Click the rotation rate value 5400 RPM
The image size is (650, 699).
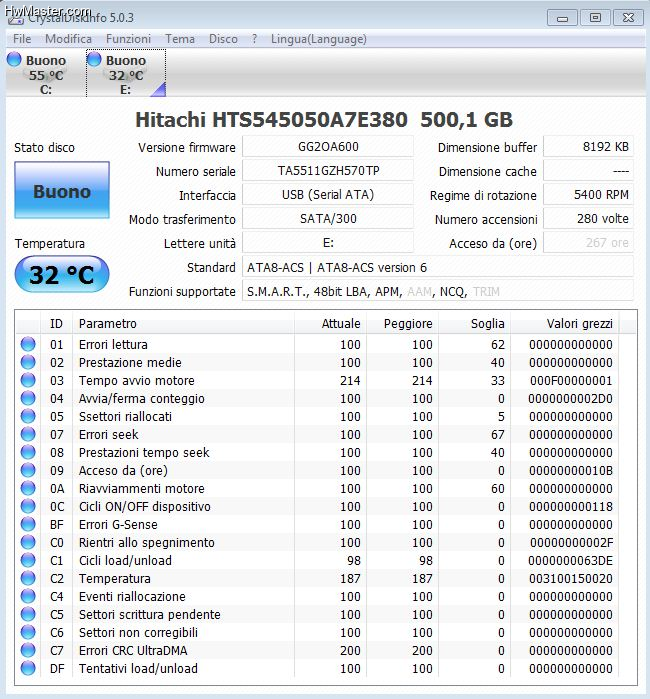588,195
